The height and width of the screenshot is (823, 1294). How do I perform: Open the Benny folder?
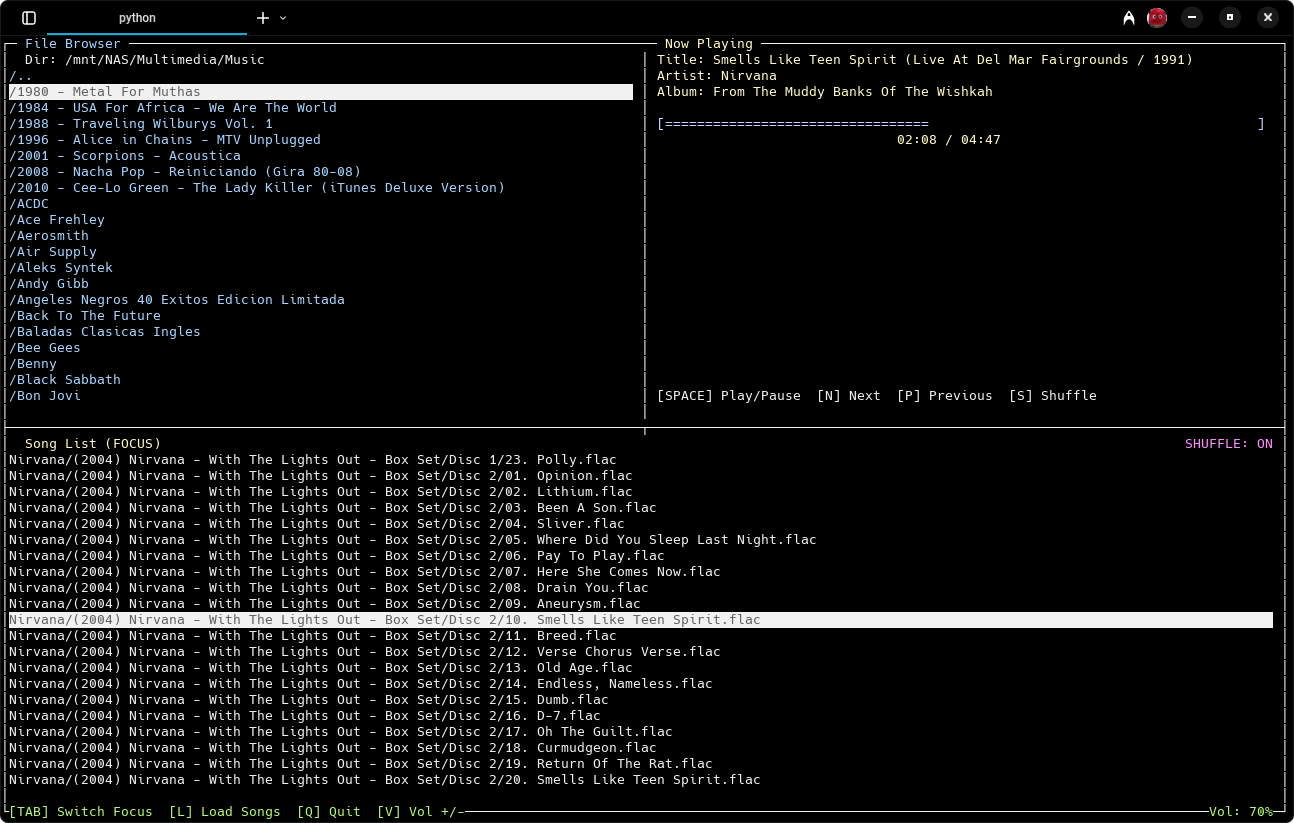[x=33, y=364]
